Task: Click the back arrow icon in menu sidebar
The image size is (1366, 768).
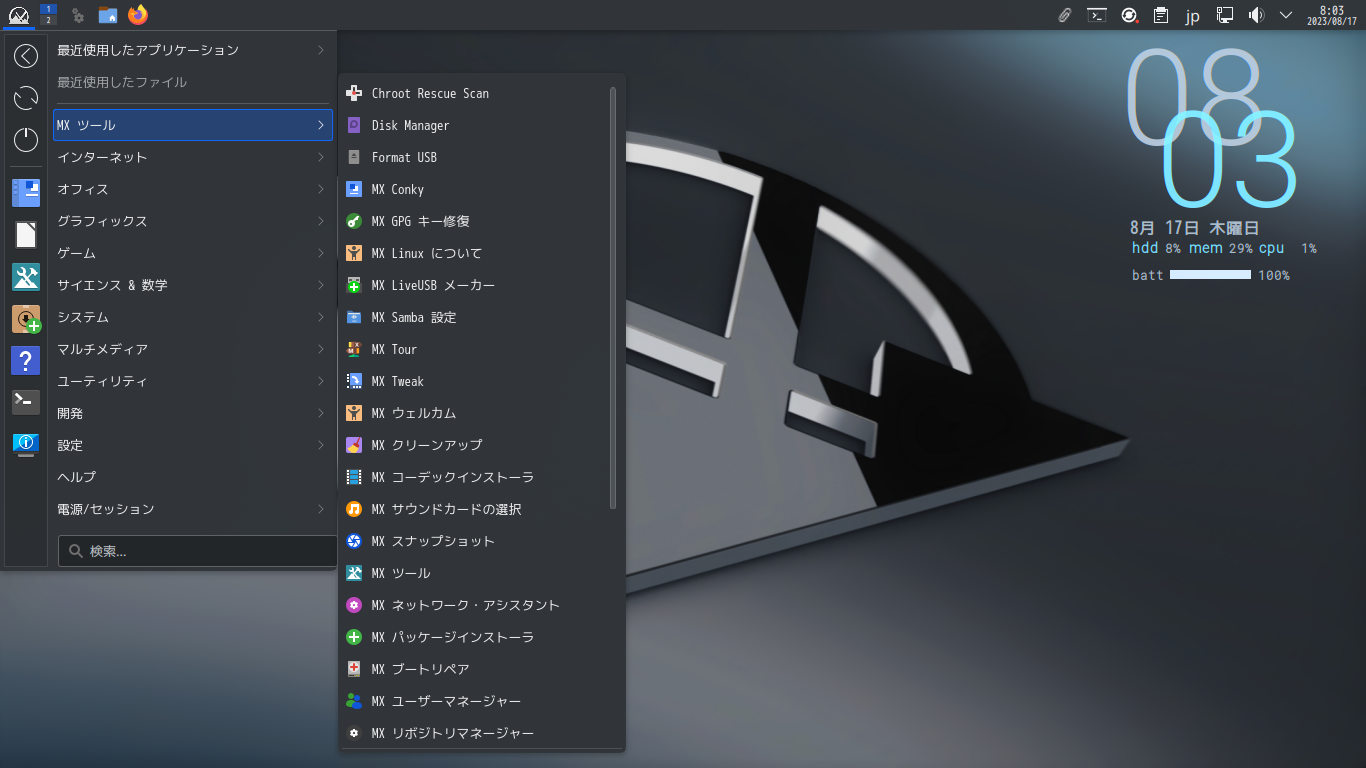Action: point(26,56)
